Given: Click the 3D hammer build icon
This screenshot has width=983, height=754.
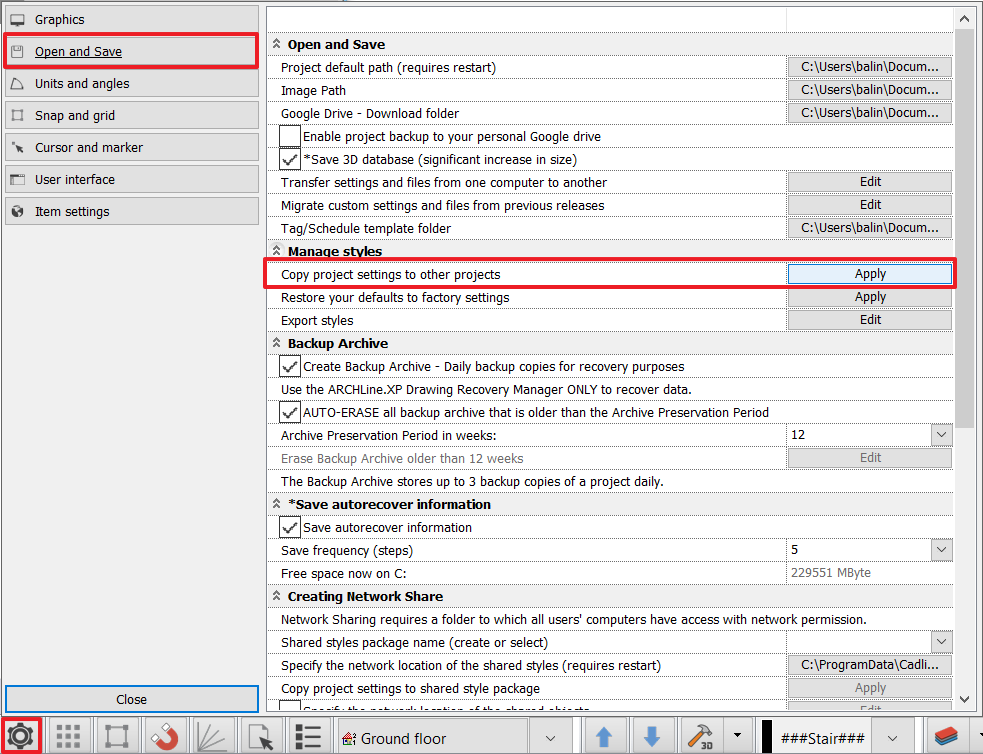Looking at the screenshot, I should pos(701,737).
